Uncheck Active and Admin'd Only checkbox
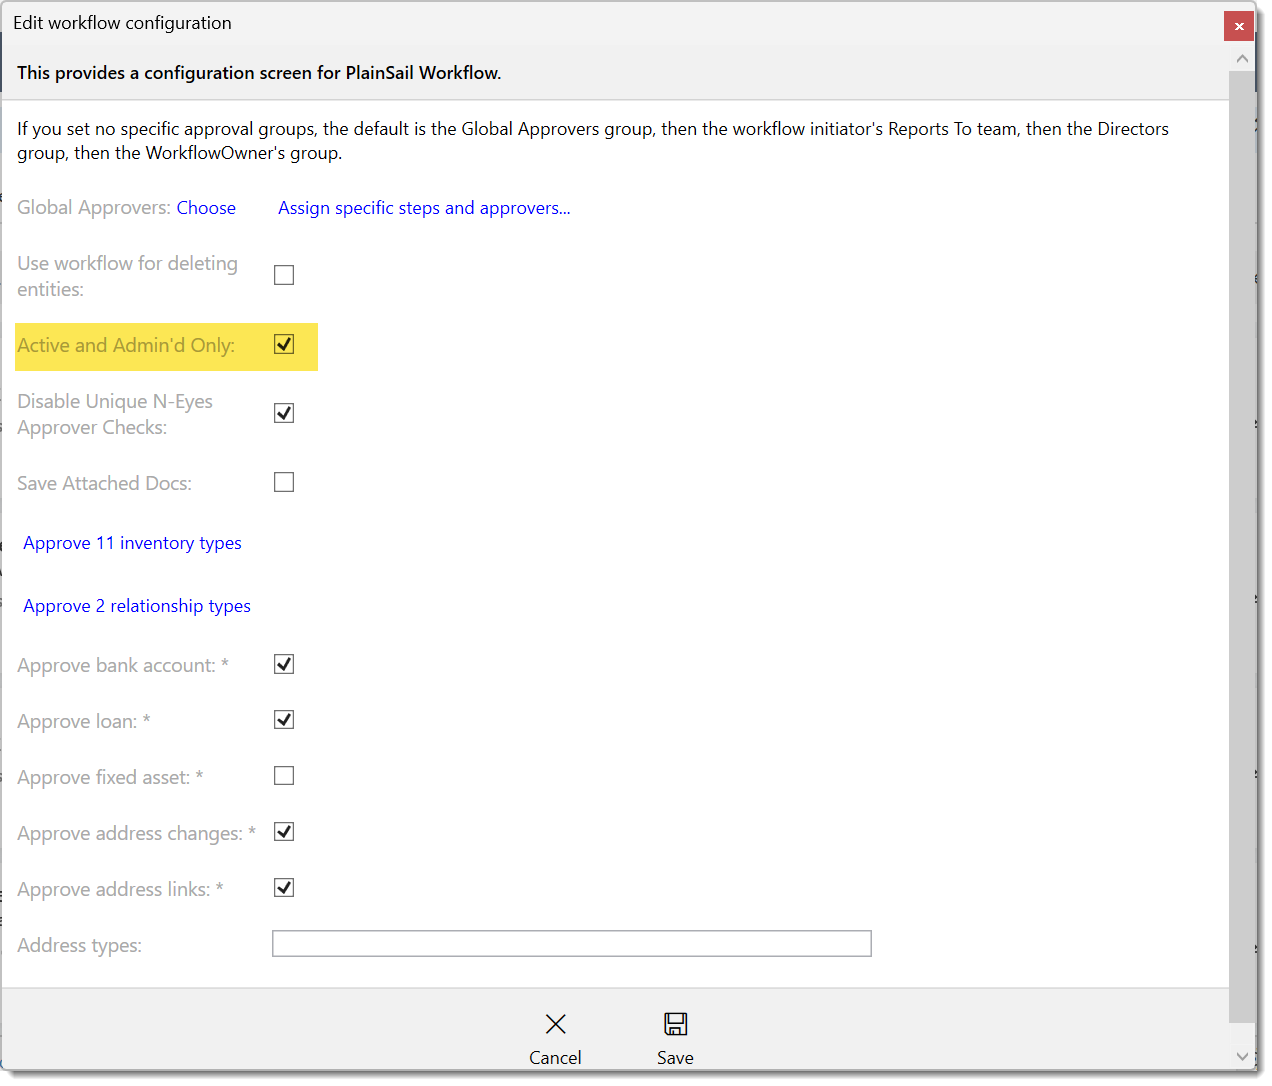The height and width of the screenshot is (1086, 1272). tap(284, 345)
